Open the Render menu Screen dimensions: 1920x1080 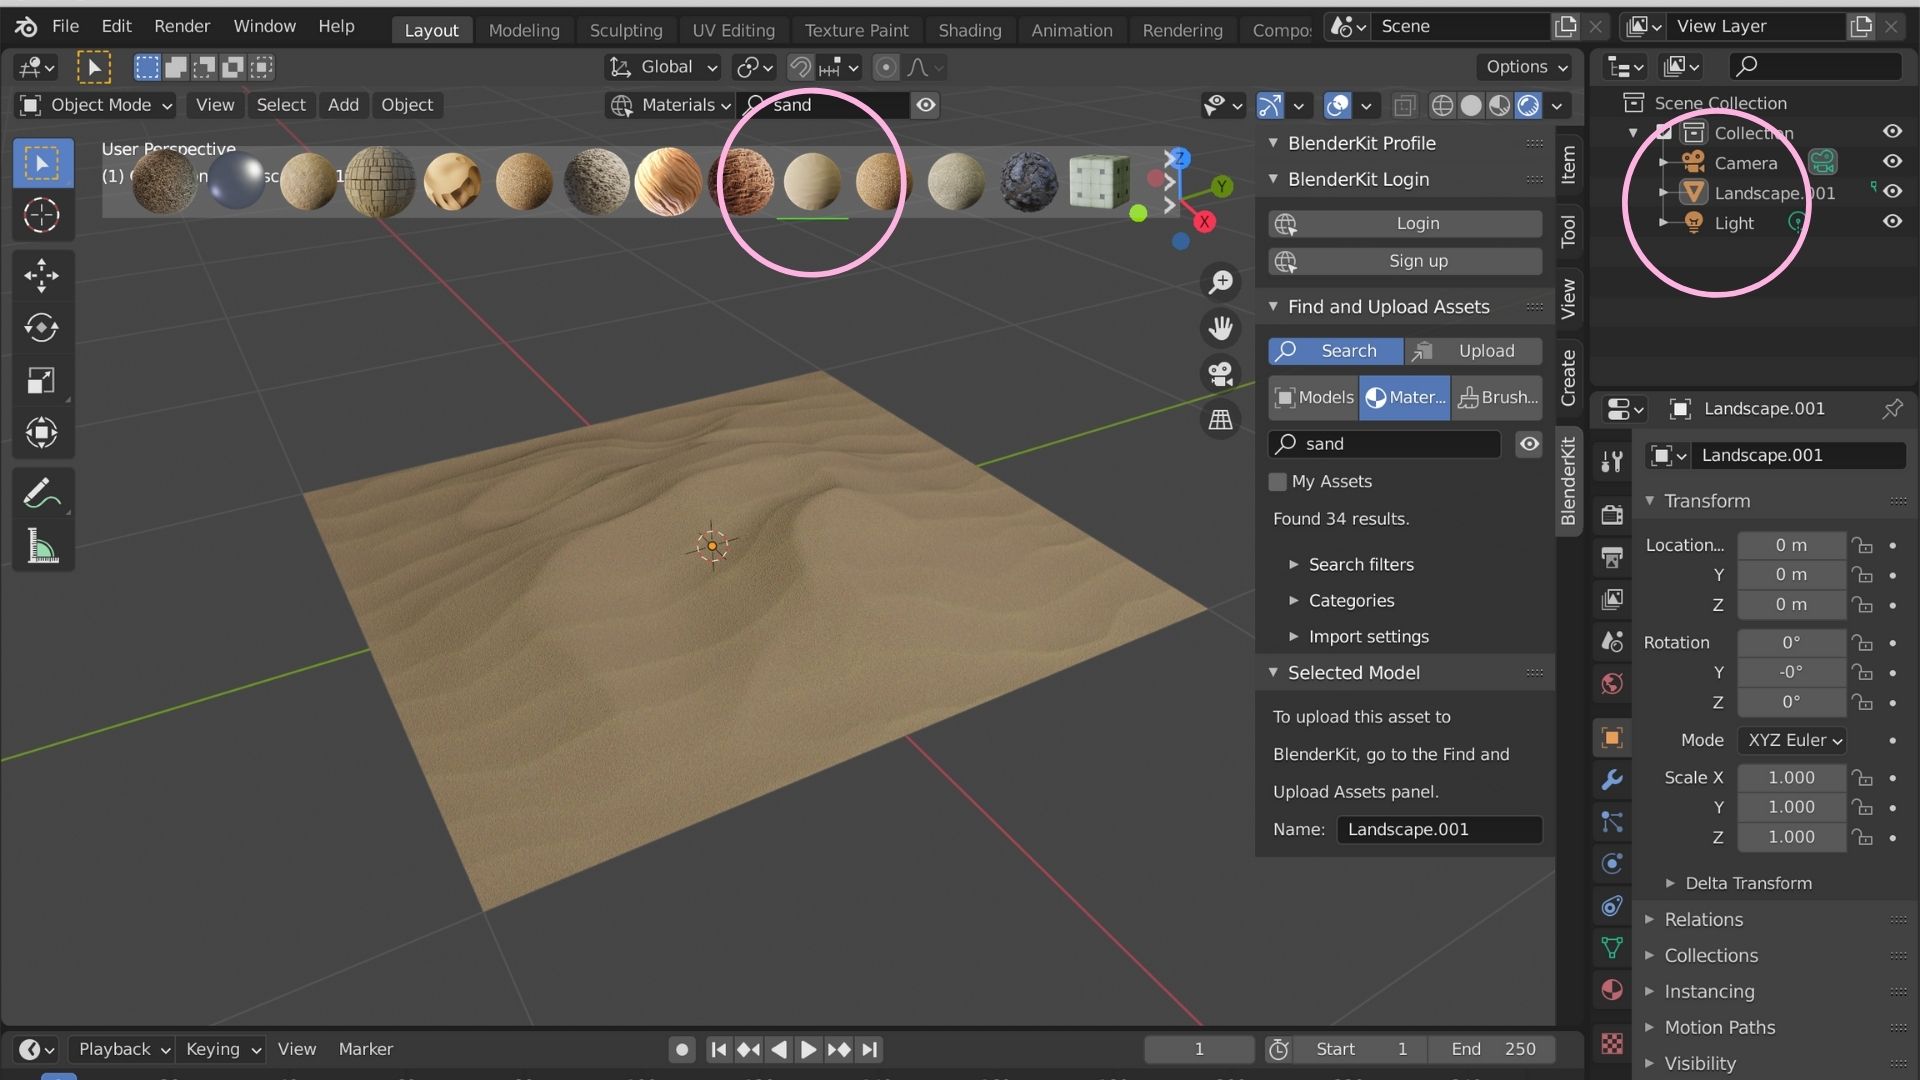coord(182,26)
